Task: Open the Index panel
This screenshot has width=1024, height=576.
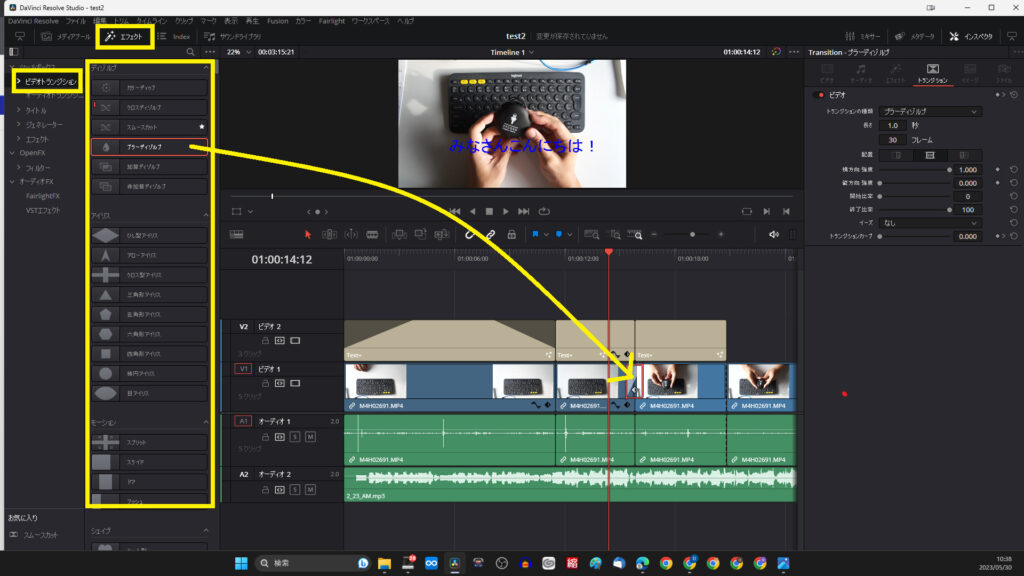Action: [x=174, y=37]
